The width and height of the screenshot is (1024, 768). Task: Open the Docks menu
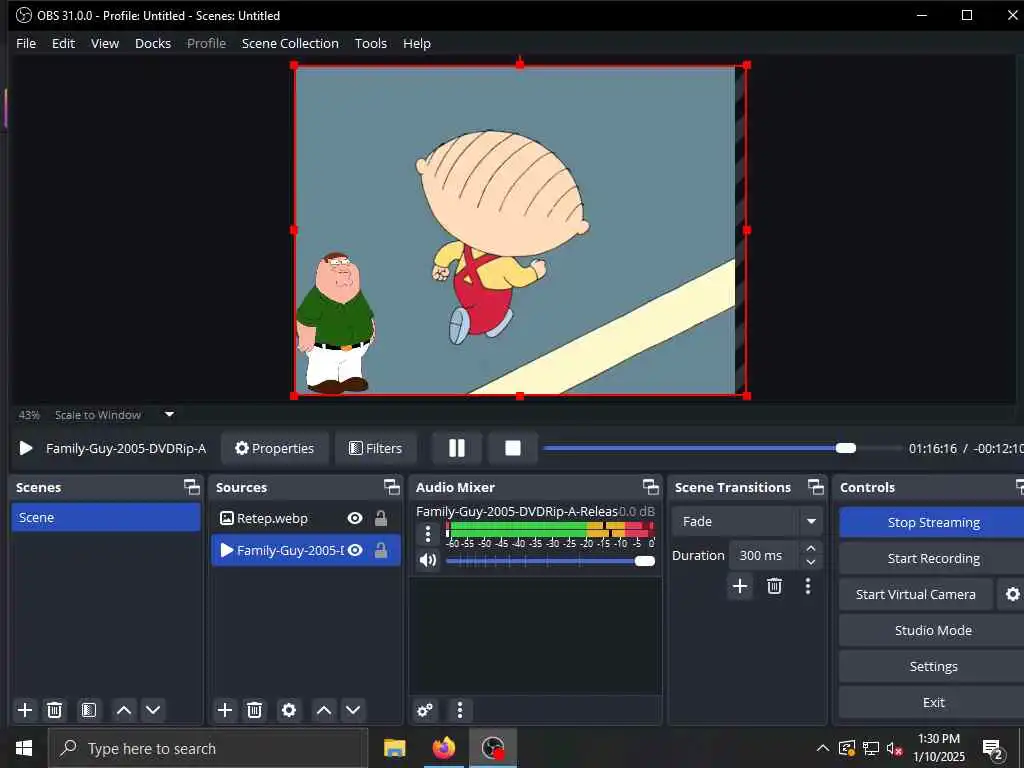[153, 43]
